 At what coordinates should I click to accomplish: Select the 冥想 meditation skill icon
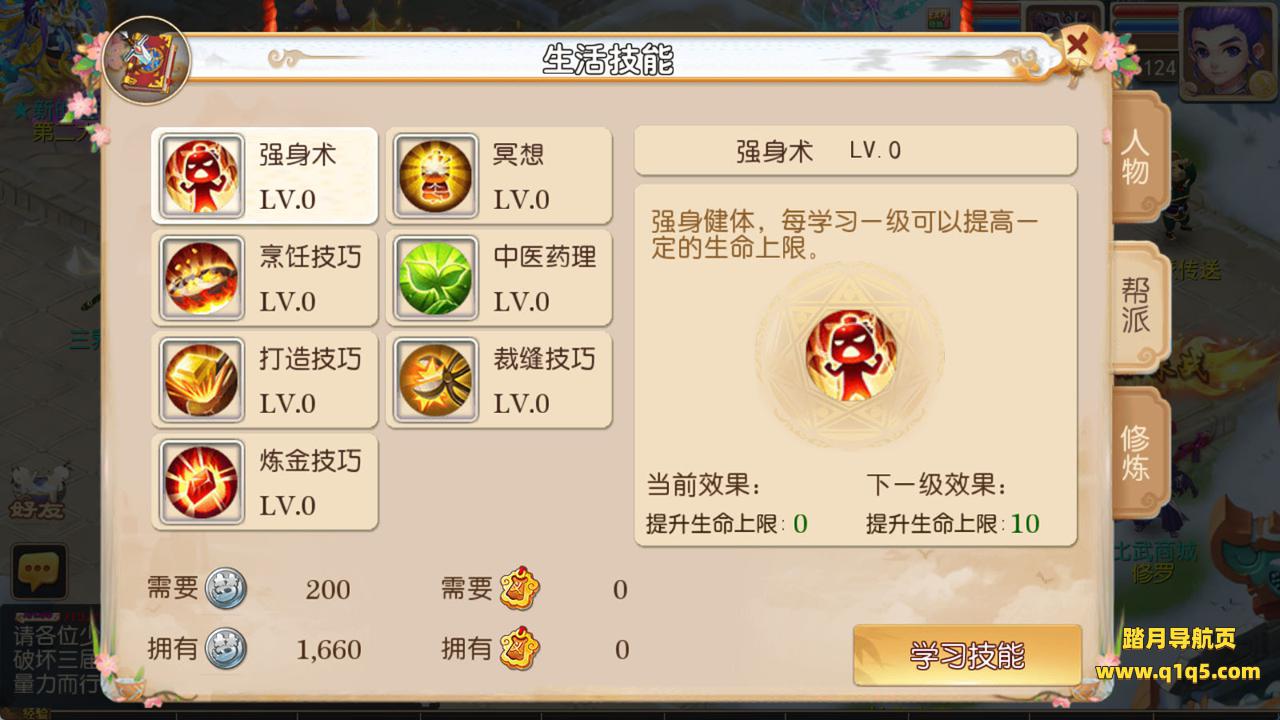[436, 176]
